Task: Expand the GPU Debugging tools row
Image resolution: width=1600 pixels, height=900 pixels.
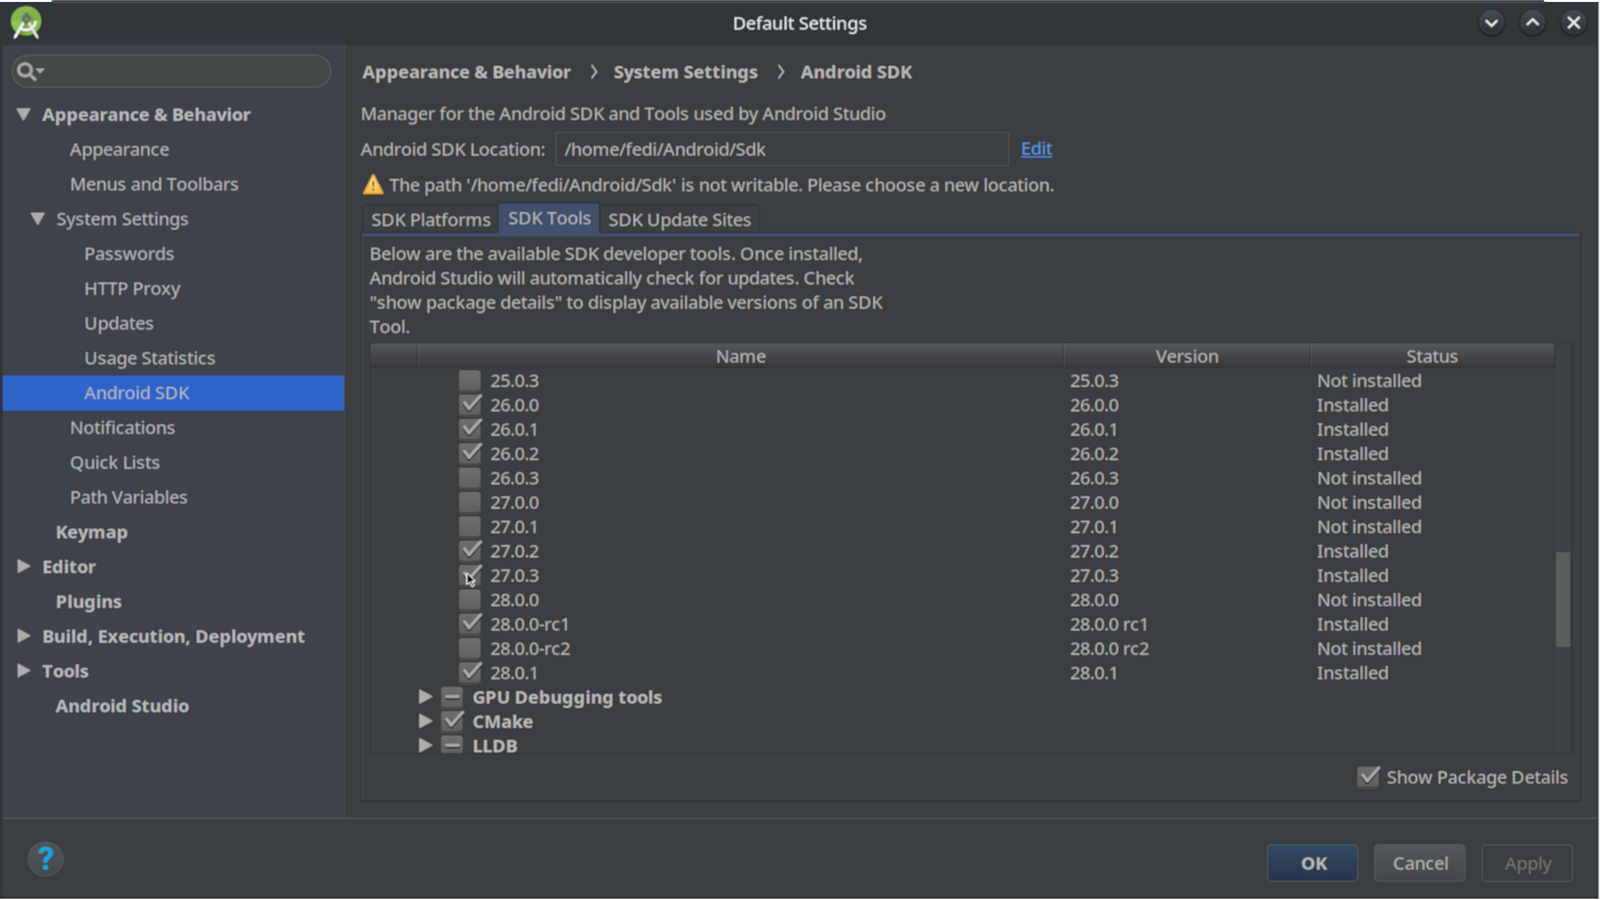Action: coord(425,697)
